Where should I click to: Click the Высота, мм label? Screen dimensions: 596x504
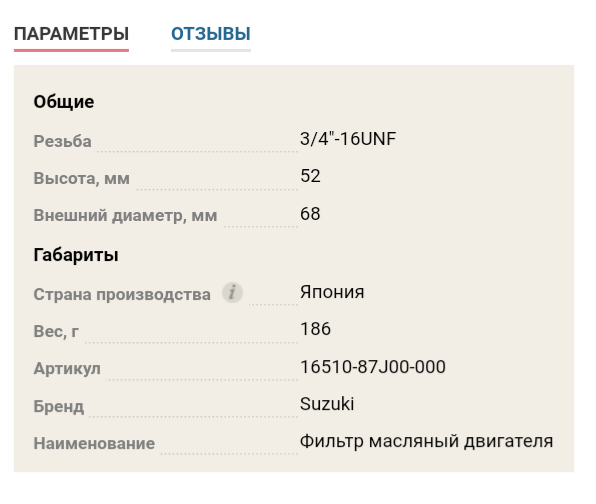point(81,178)
